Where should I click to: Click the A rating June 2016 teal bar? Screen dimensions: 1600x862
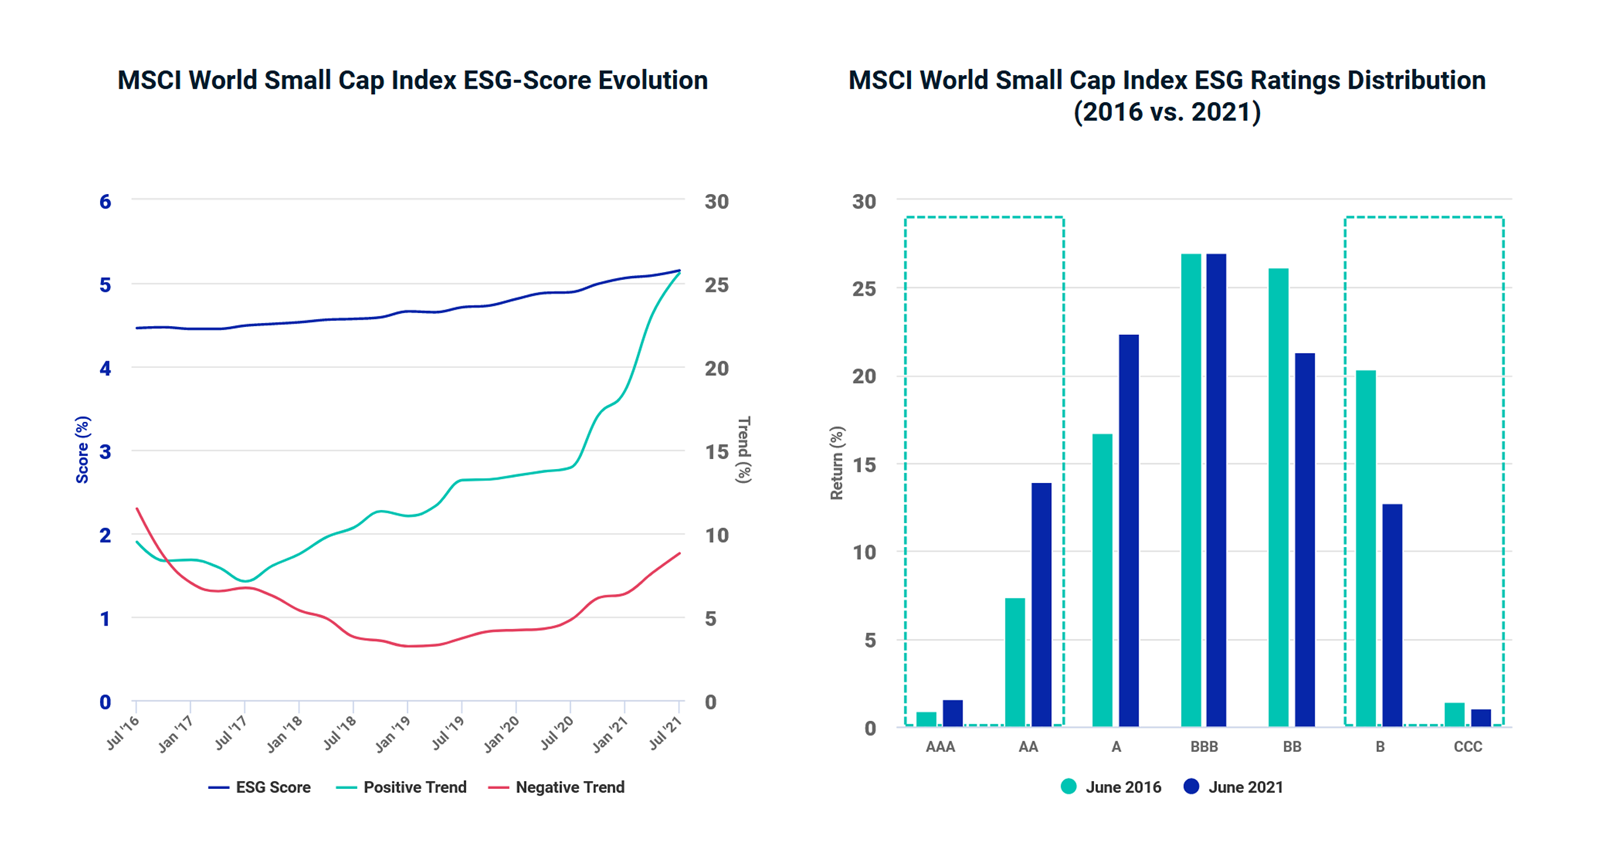1103,581
